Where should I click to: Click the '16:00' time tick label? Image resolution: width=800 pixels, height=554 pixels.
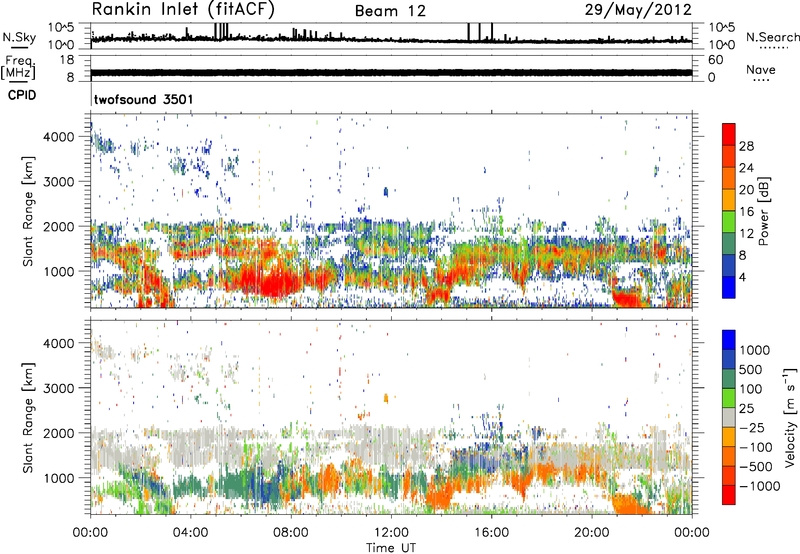[491, 533]
